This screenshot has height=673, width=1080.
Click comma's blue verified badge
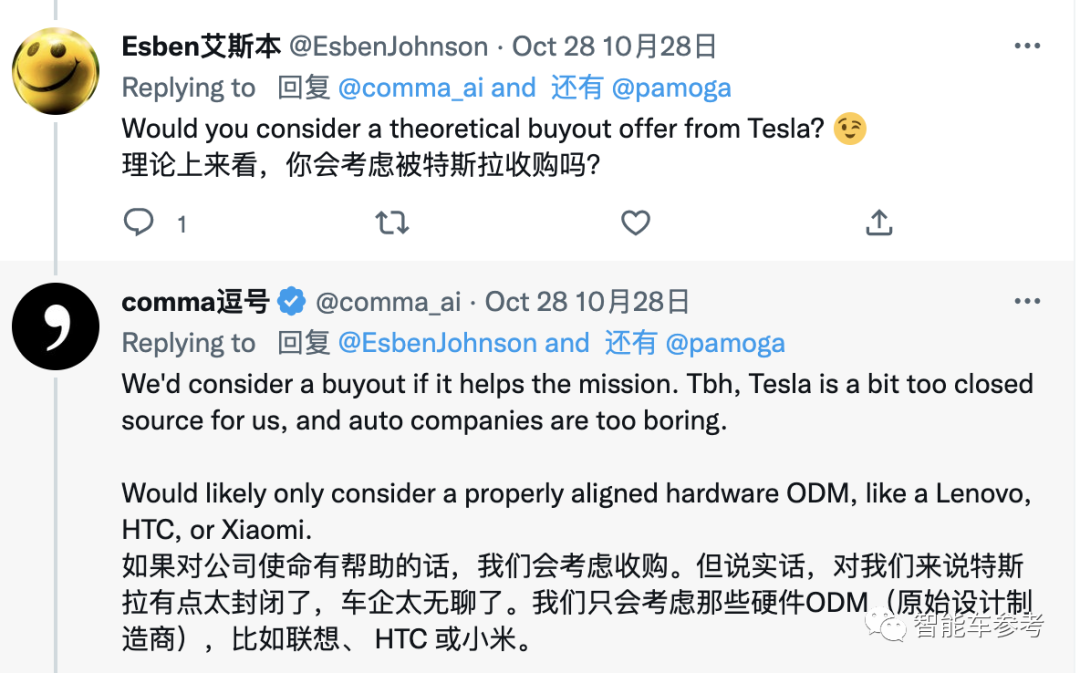[292, 301]
